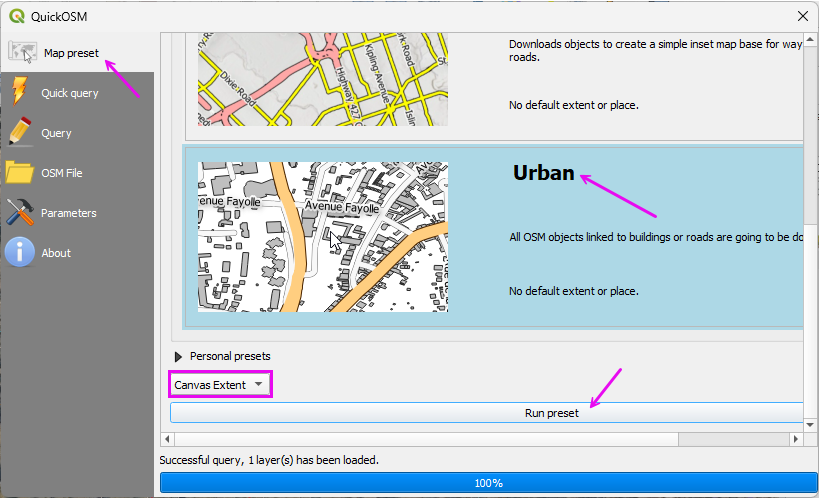Image resolution: width=819 pixels, height=498 pixels.
Task: Open the Parameters tab
Action: click(68, 213)
